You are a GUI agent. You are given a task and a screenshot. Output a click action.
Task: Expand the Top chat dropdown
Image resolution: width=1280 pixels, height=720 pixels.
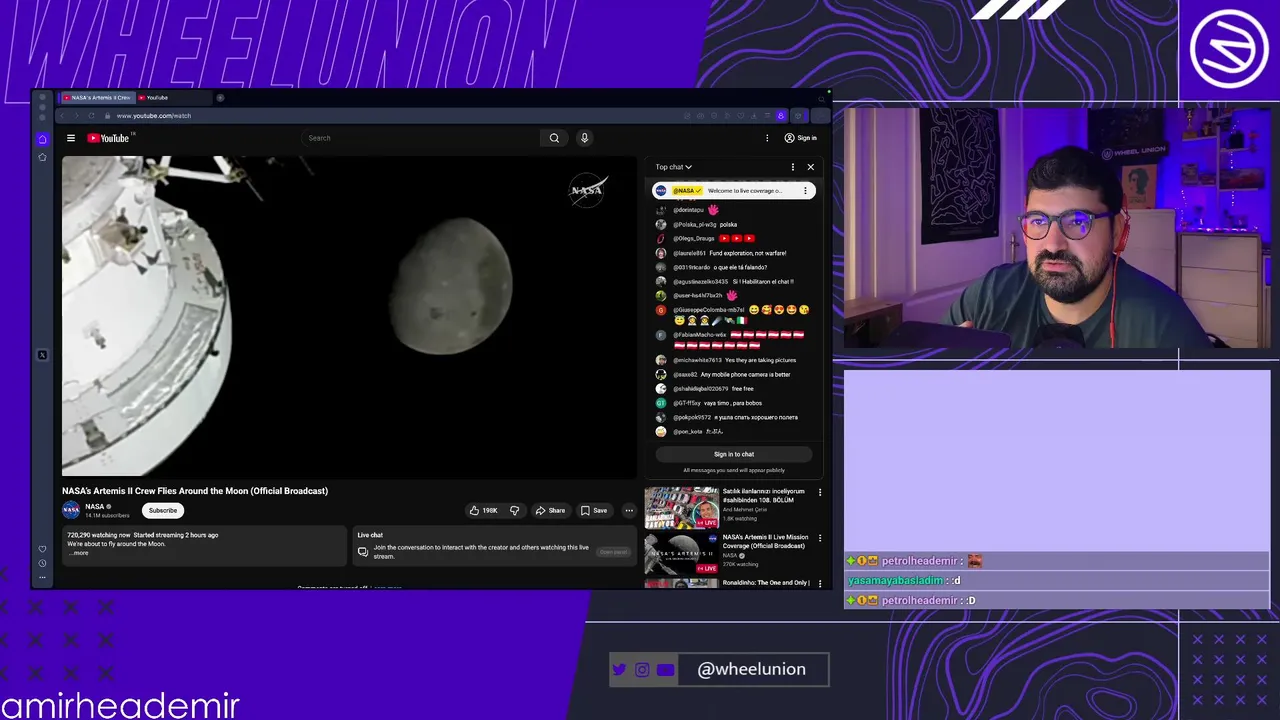(x=674, y=167)
